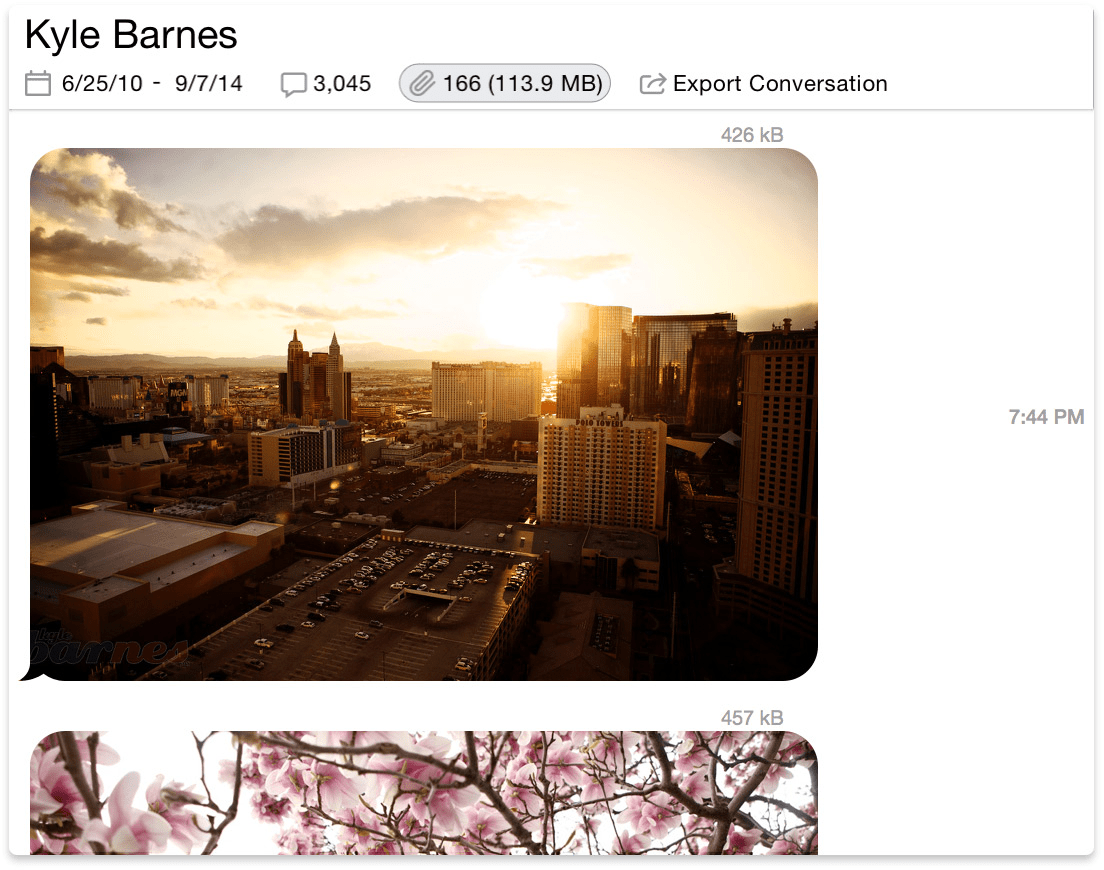
Task: Select the export icon next to Export Conversation
Action: 652,83
